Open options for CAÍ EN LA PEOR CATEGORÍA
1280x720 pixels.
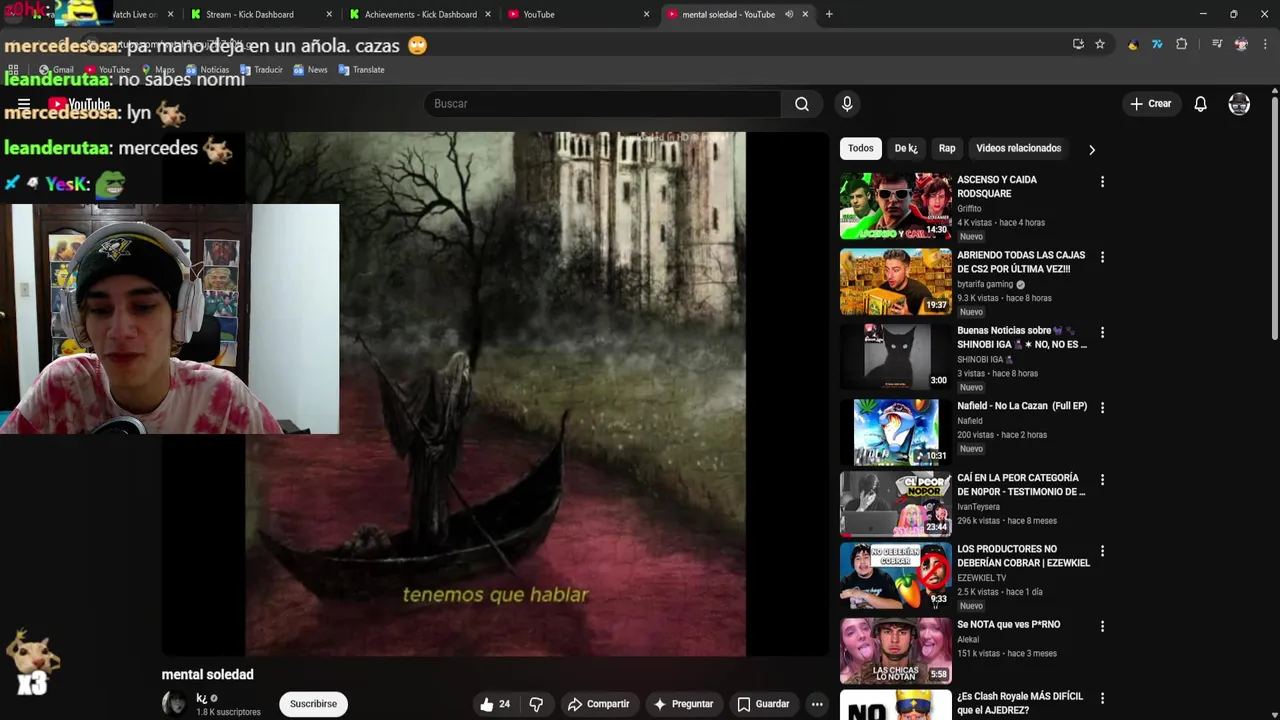(x=1102, y=480)
